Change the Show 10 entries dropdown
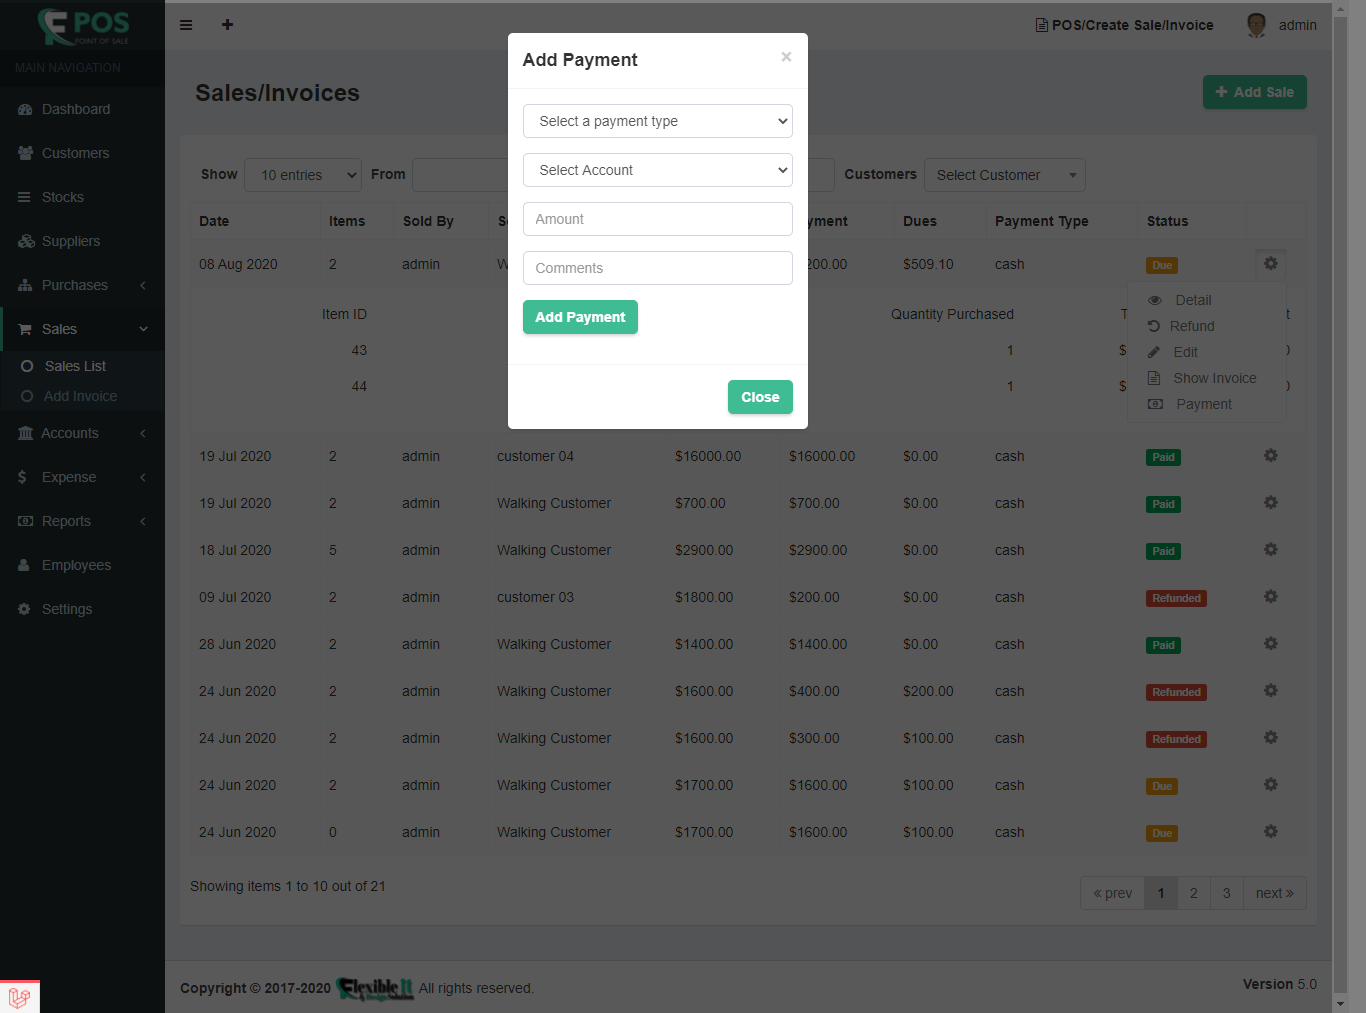1366x1013 pixels. click(x=303, y=175)
